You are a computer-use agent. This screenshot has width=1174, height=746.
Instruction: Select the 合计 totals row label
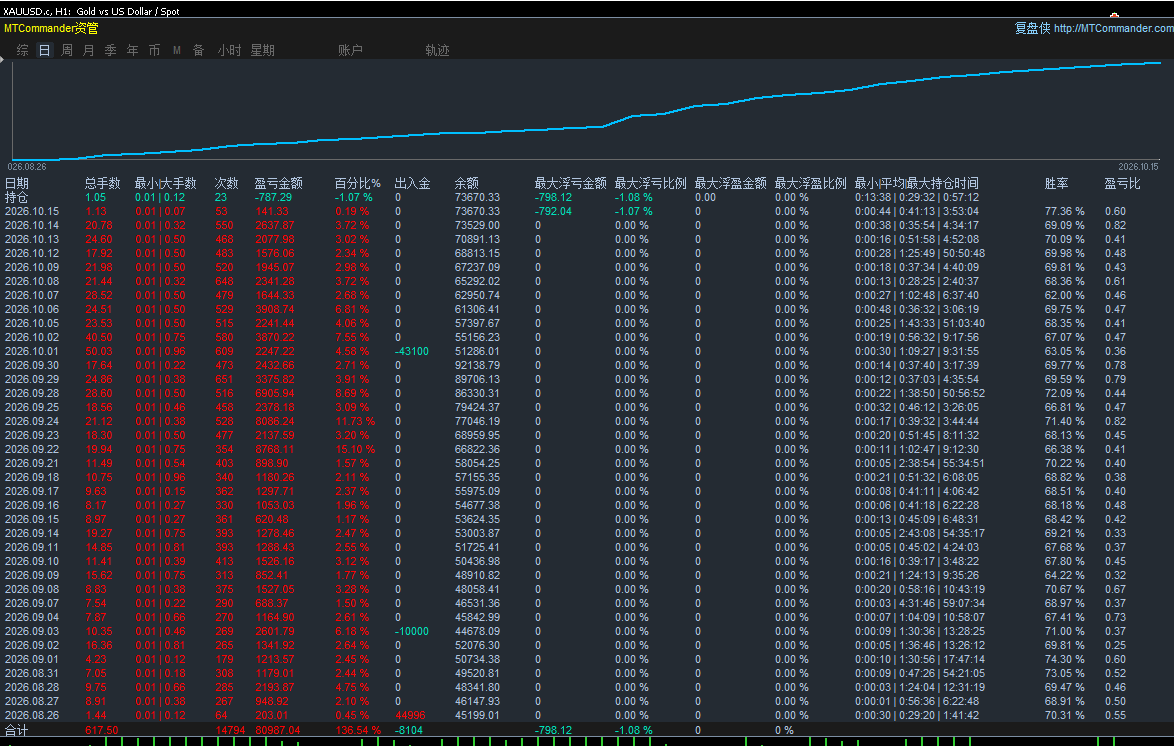pyautogui.click(x=16, y=730)
